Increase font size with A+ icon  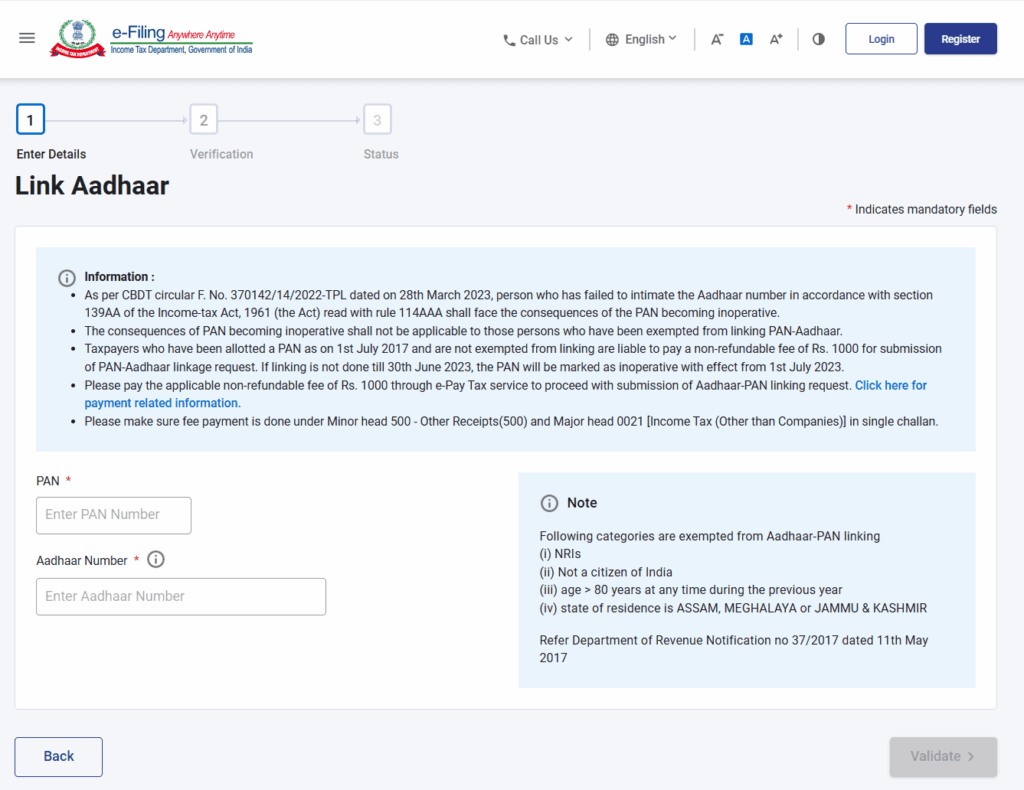coord(776,39)
